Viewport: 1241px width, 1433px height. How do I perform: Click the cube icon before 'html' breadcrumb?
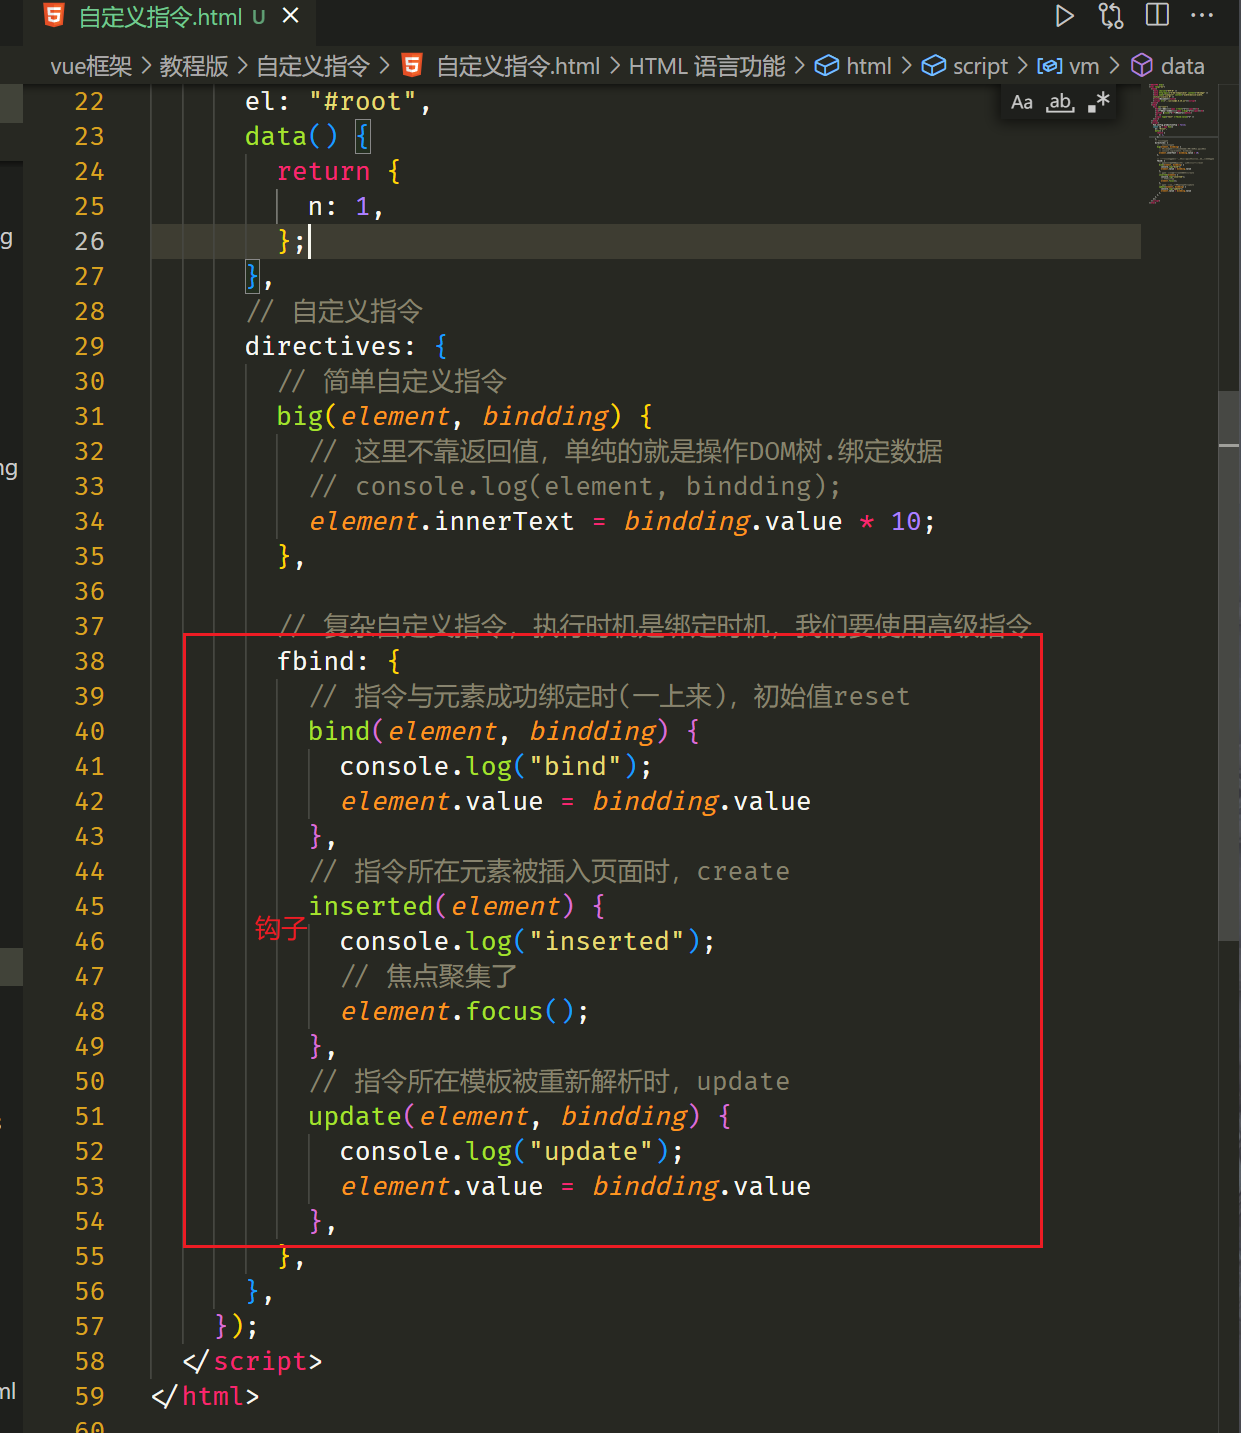[x=827, y=66]
